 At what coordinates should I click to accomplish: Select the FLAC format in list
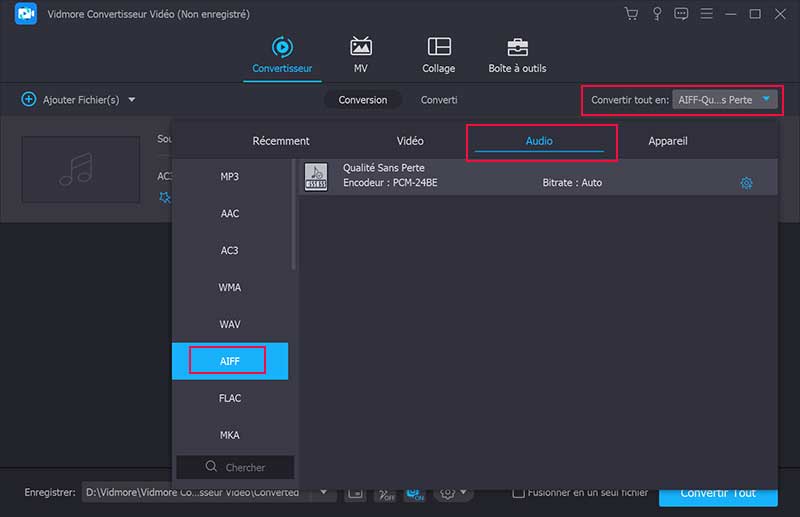(x=230, y=398)
